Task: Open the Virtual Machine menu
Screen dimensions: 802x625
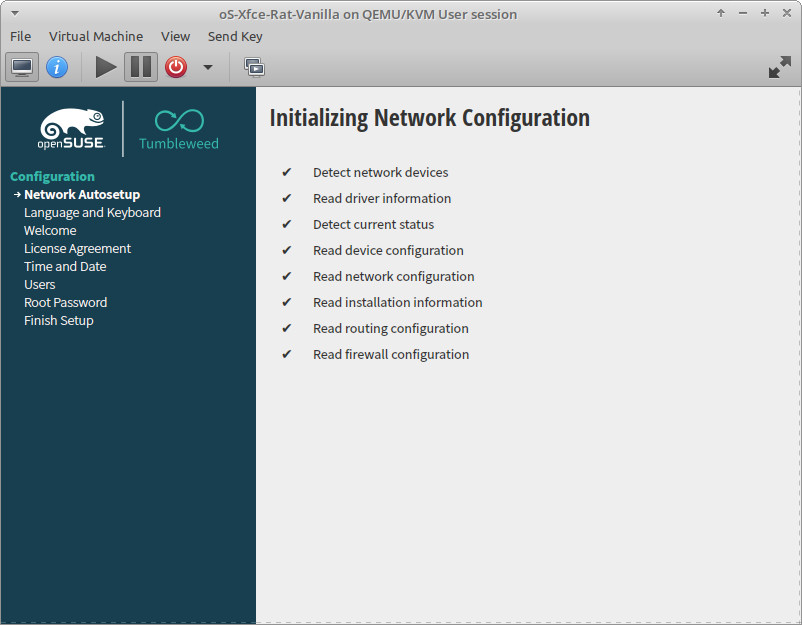Action: click(96, 36)
